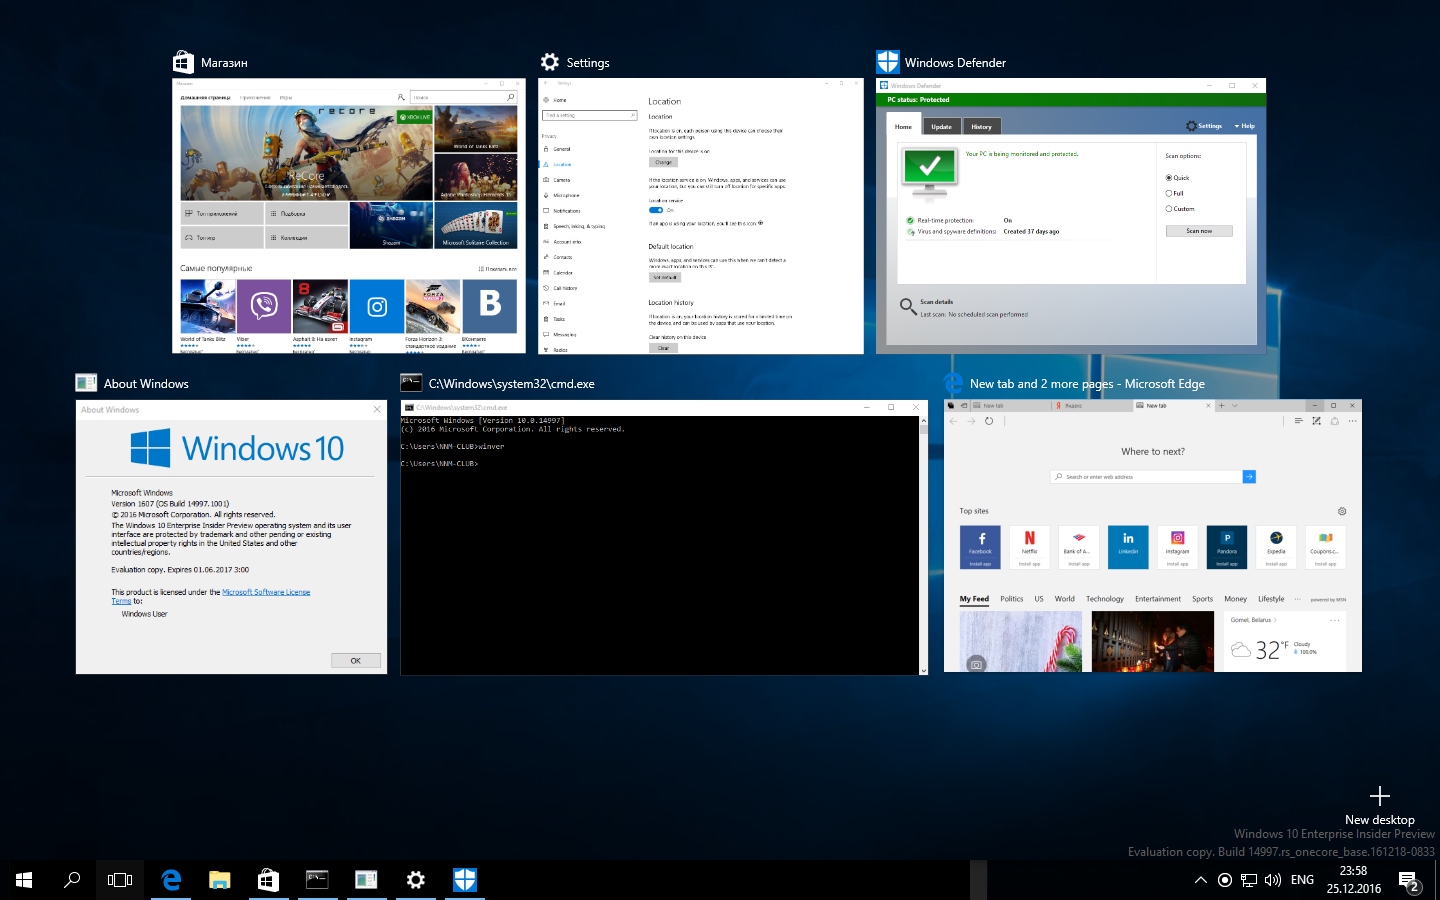
Task: Click Scan now in Windows Defender
Action: click(x=1199, y=231)
